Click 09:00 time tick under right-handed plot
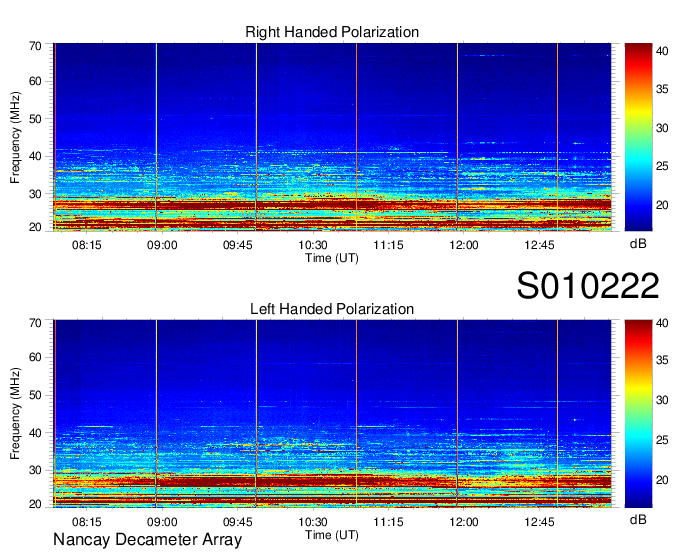680x552 pixels. point(162,245)
